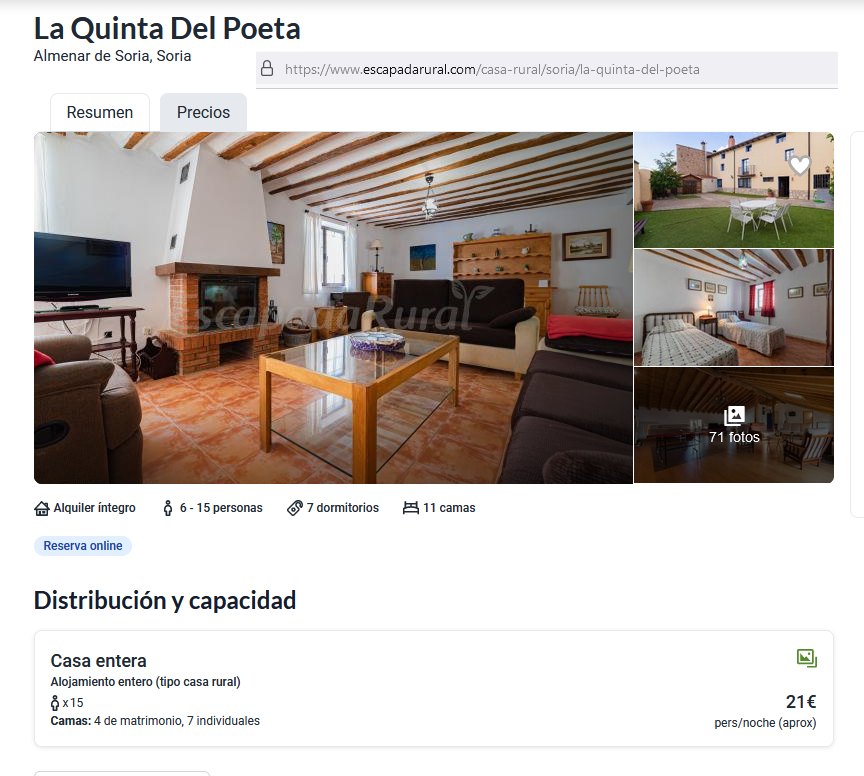Open the 71 fotos gallery icon

click(x=734, y=416)
